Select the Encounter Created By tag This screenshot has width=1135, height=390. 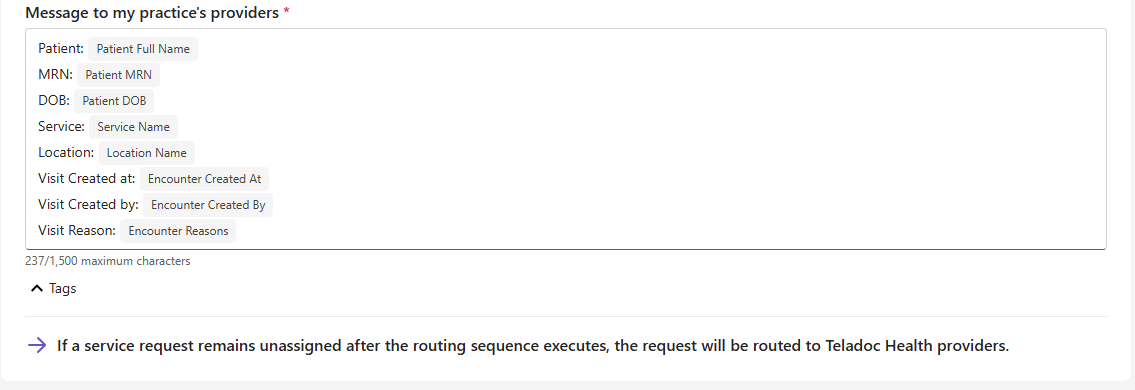point(208,205)
